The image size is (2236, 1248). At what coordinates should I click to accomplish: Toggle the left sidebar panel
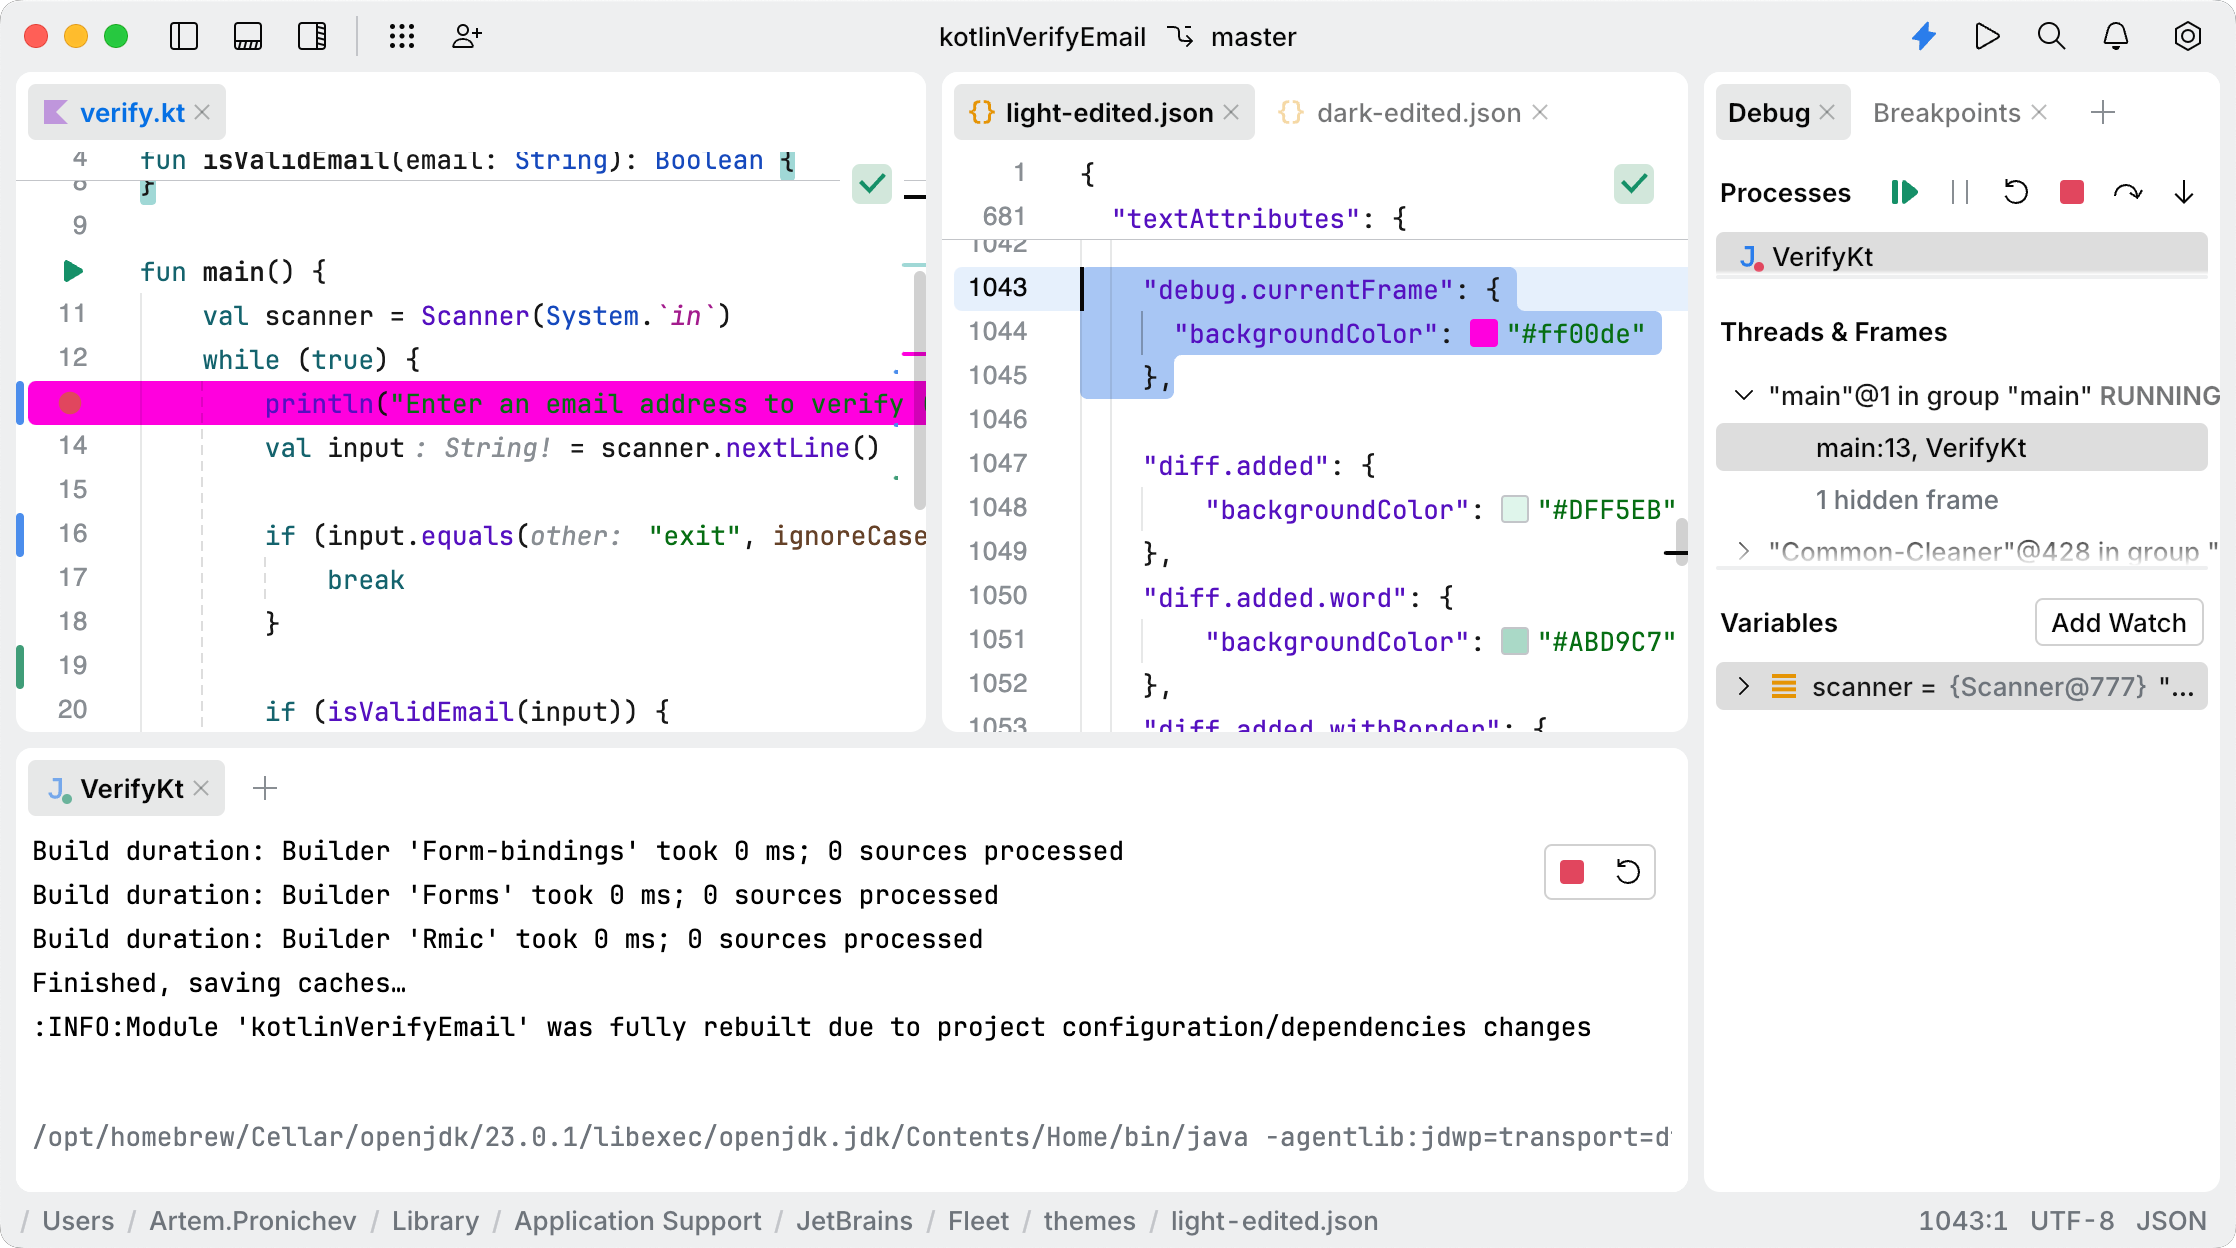(x=184, y=37)
